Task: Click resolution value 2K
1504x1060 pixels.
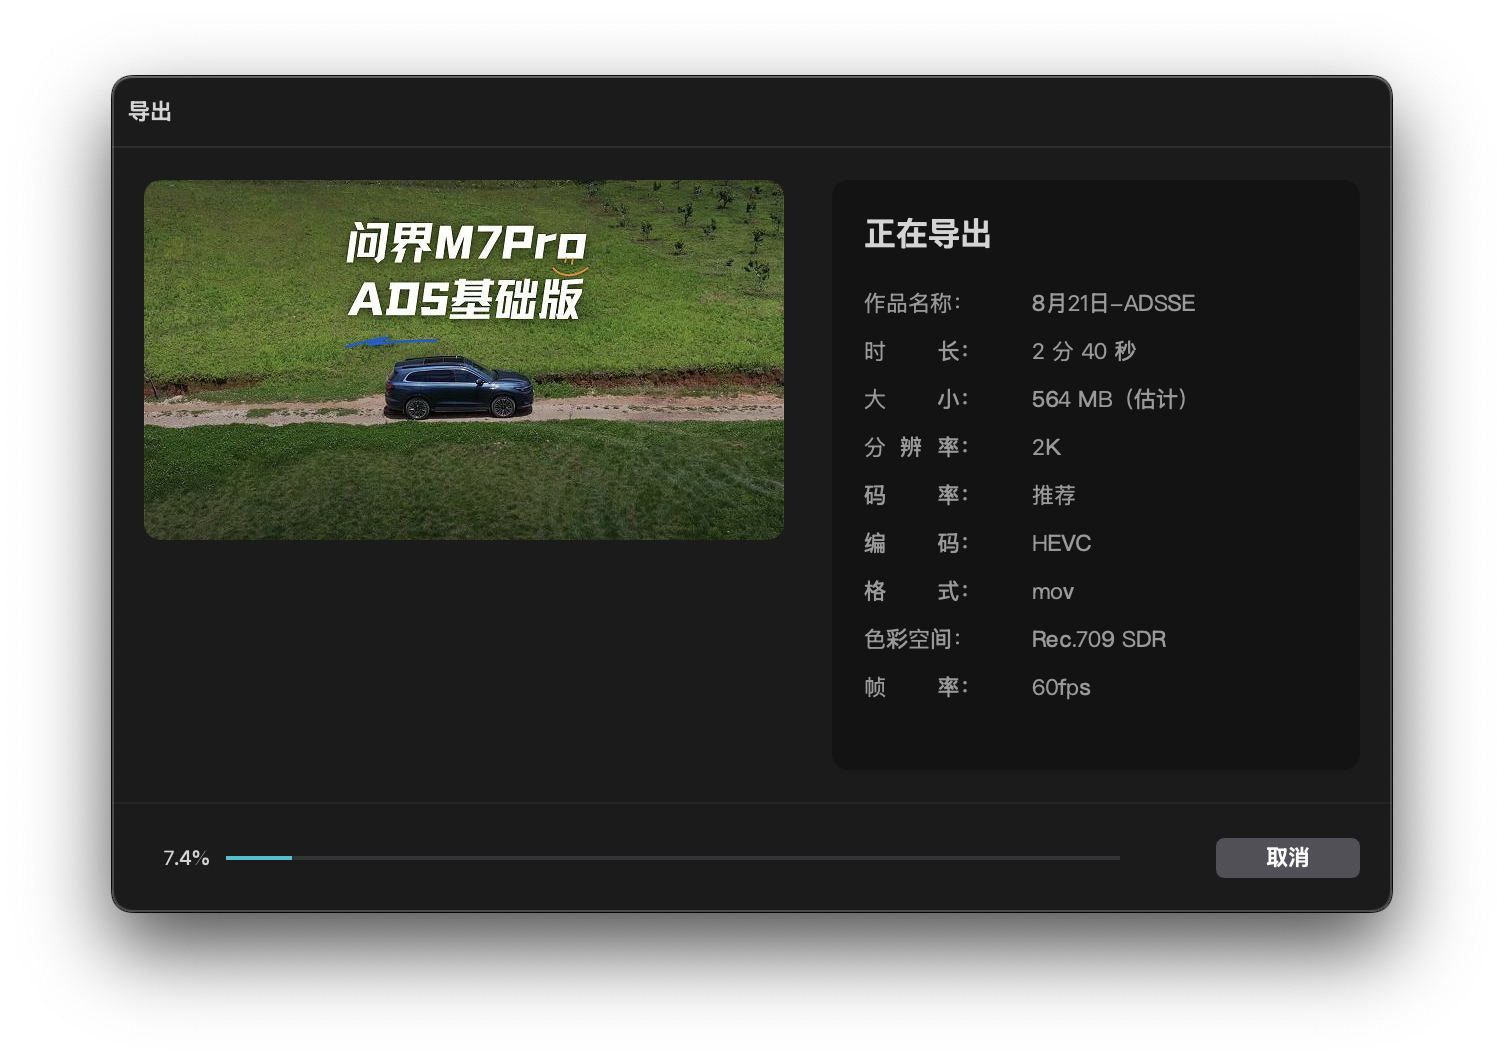Action: [1046, 447]
